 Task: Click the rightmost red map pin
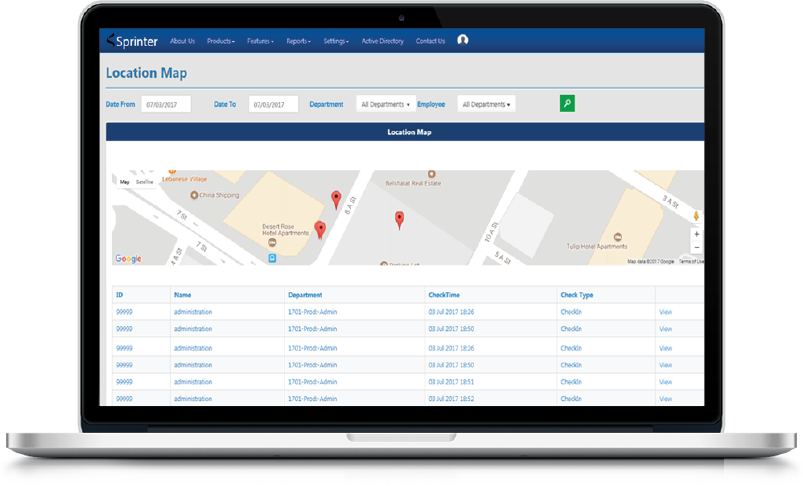[x=399, y=220]
